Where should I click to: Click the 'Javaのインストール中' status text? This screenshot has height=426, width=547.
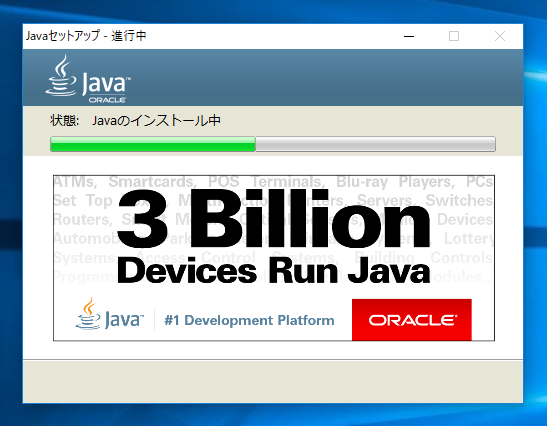tap(156, 121)
